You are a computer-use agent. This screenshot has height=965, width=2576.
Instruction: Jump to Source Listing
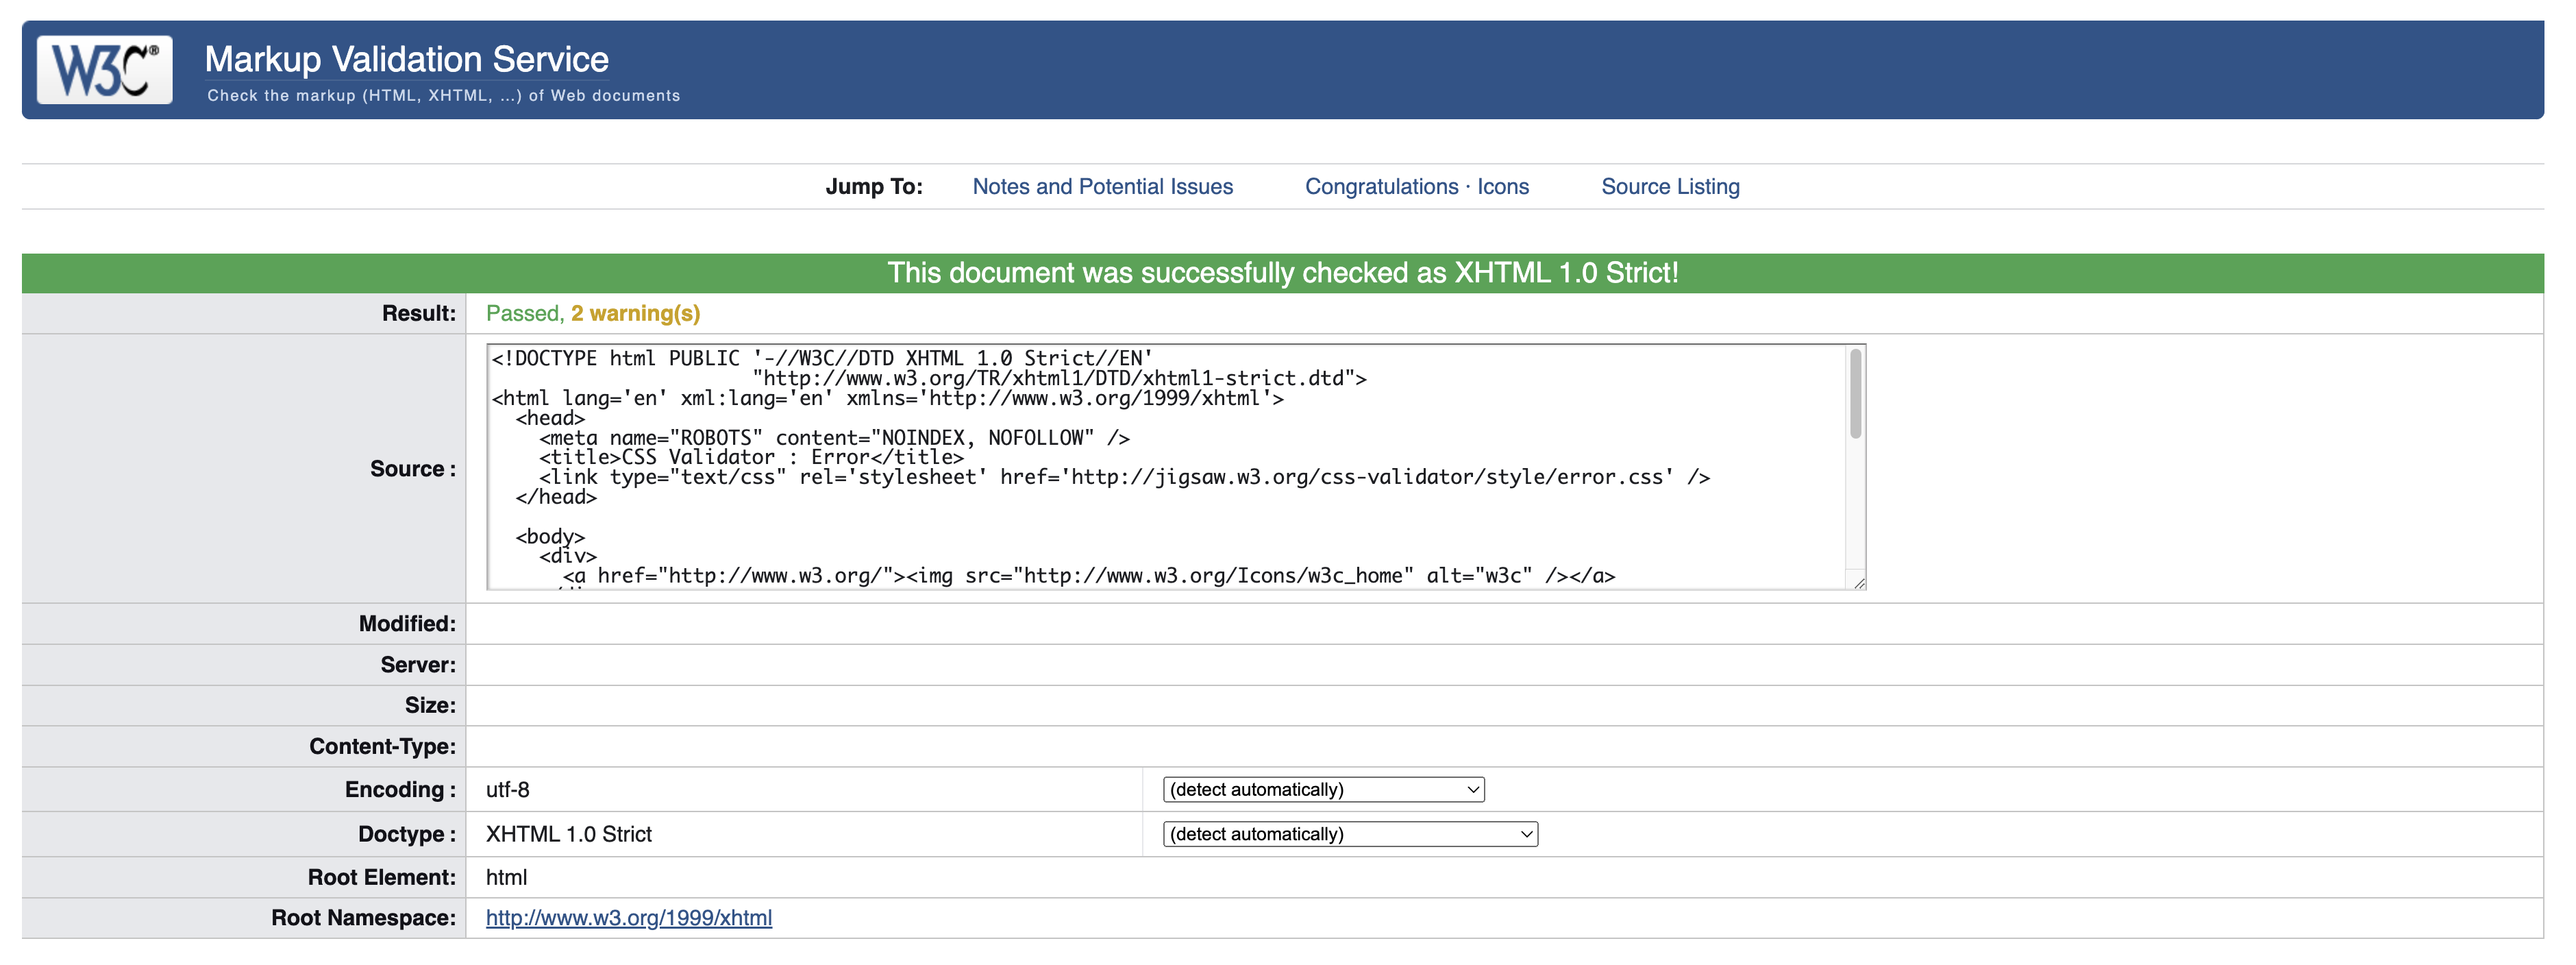[x=1670, y=186]
